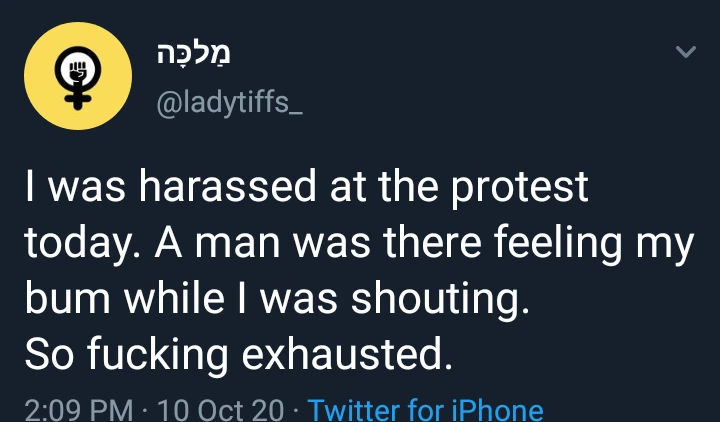The width and height of the screenshot is (720, 422).
Task: Open the "Twitter for iPhone" source link
Action: (426, 409)
